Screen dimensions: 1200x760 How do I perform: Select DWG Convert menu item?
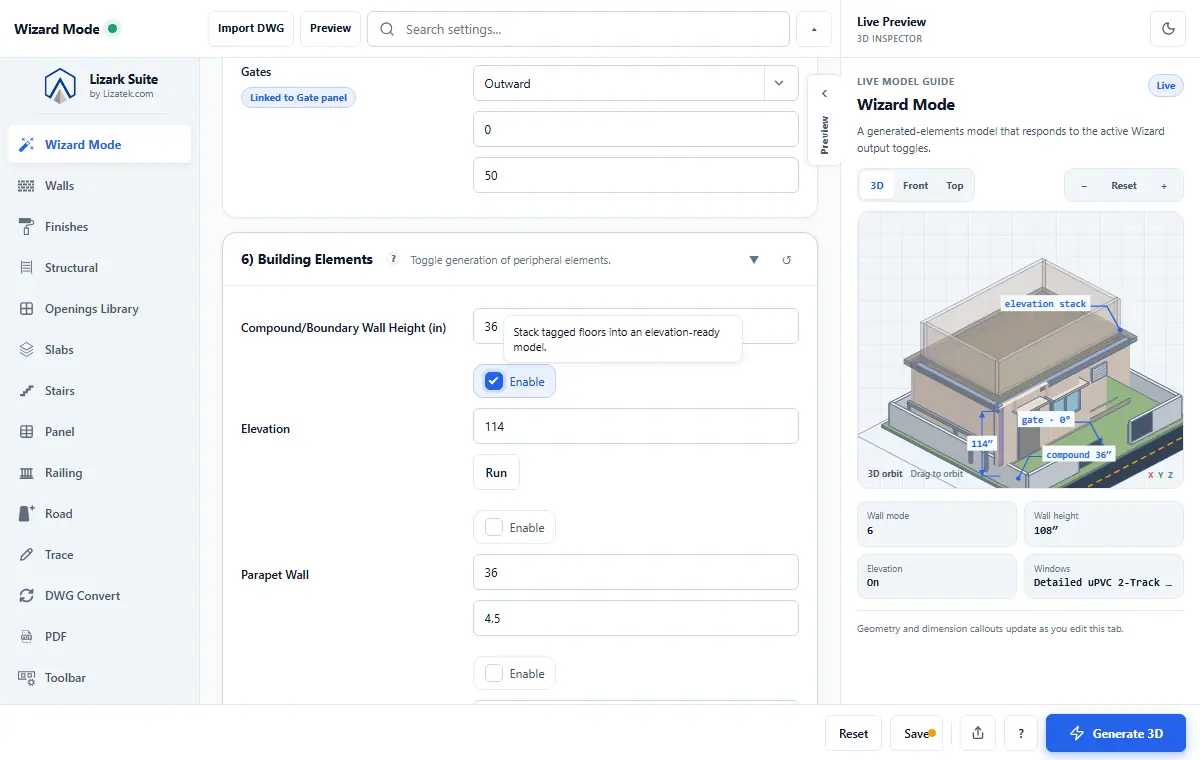99,596
